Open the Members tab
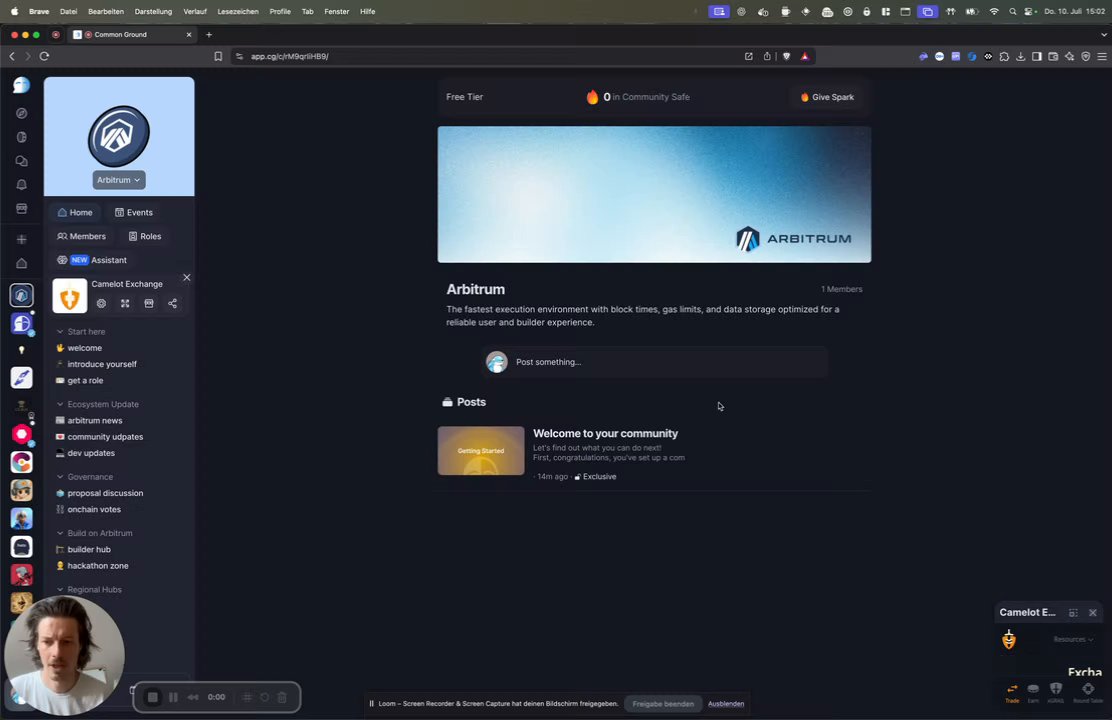 pyautogui.click(x=82, y=236)
